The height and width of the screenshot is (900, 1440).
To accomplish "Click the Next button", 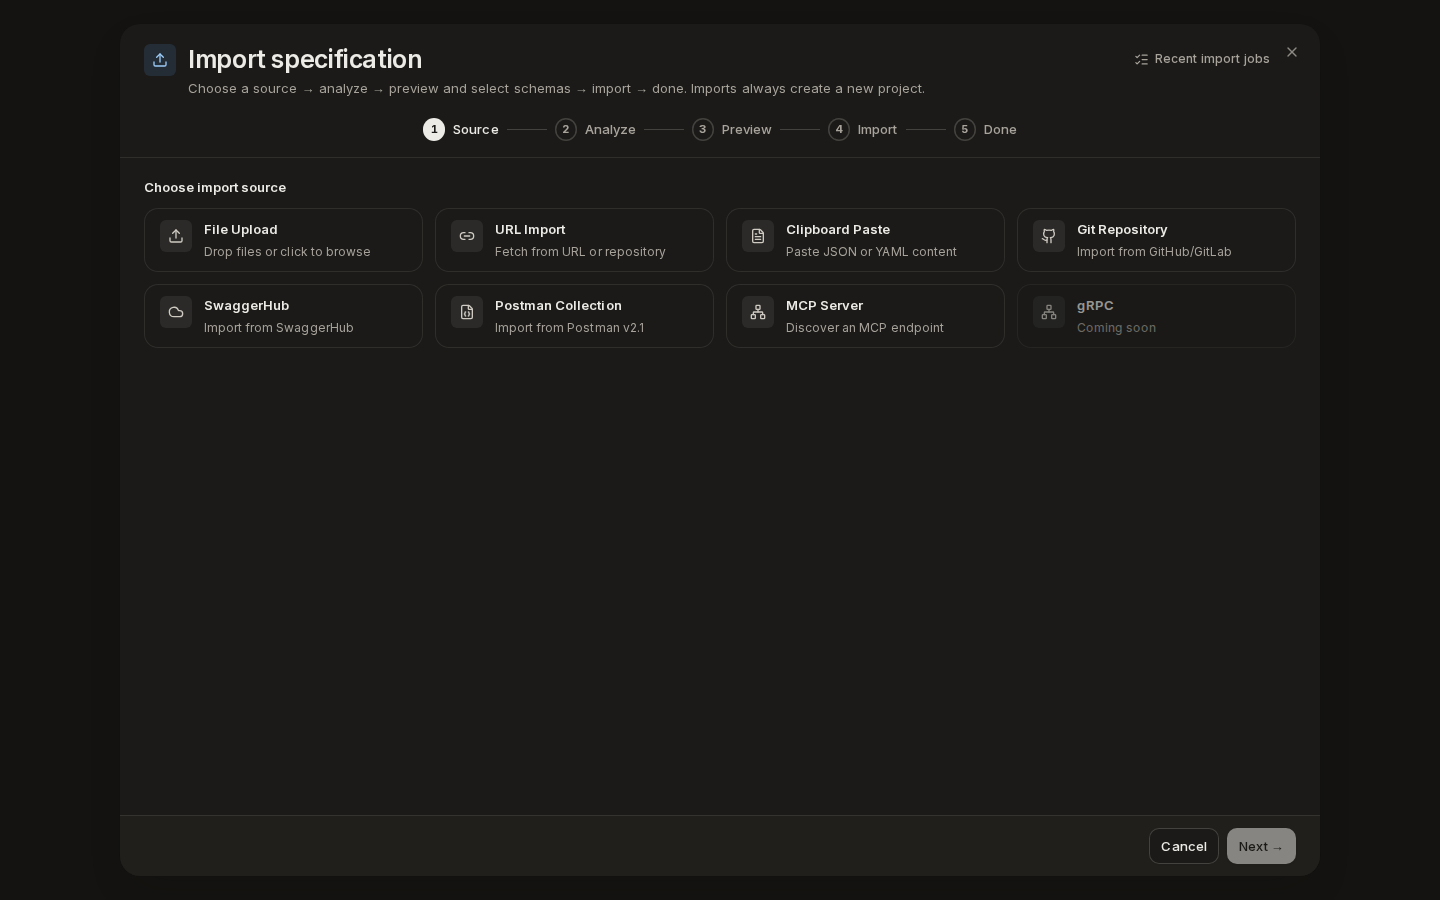I will [x=1261, y=846].
